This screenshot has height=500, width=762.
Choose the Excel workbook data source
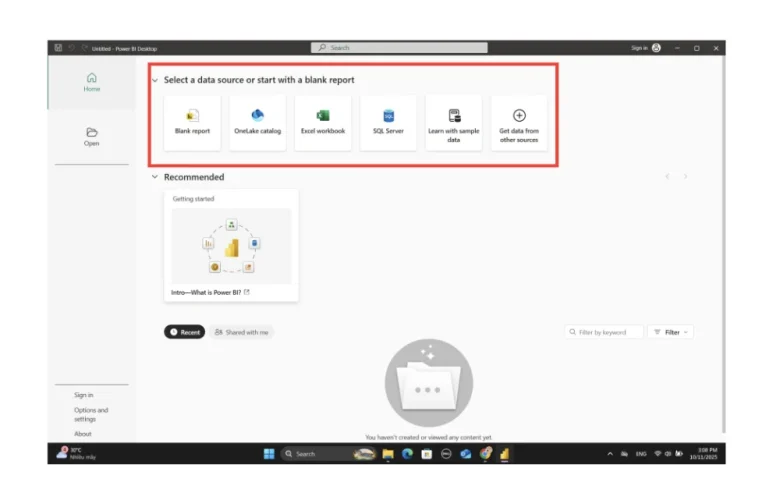tap(323, 123)
